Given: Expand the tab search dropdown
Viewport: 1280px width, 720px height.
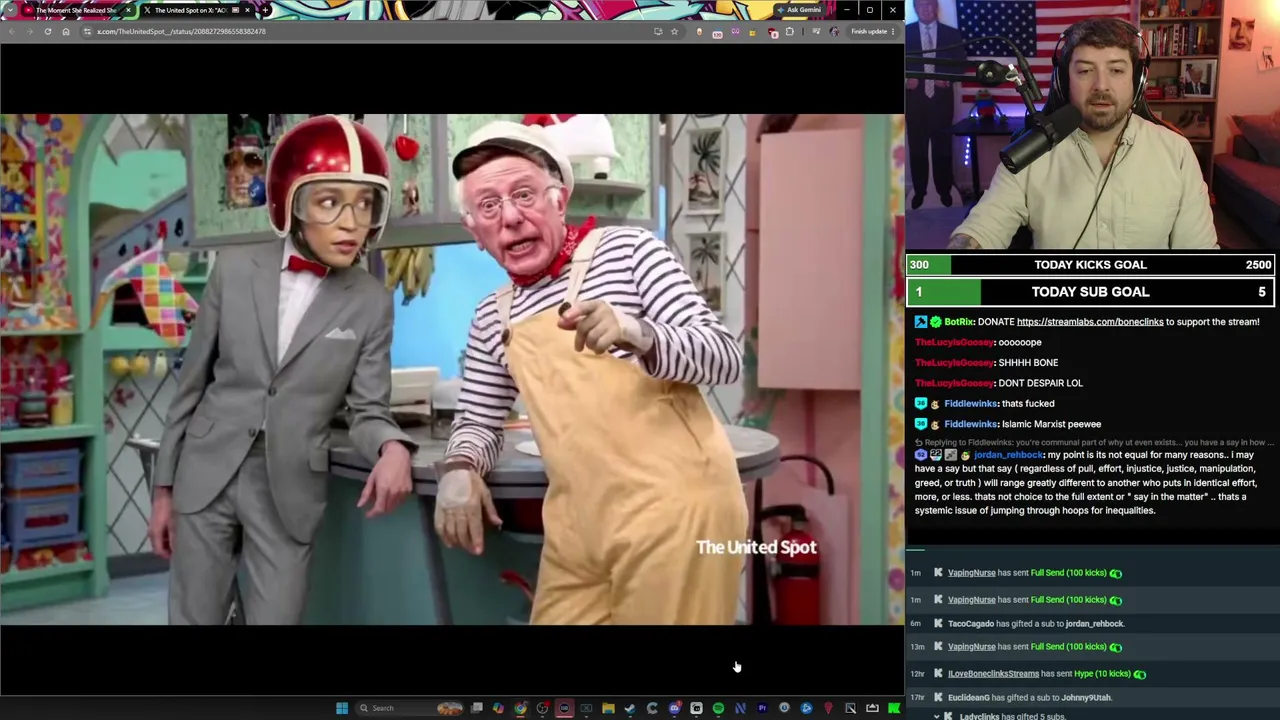Looking at the screenshot, I should (10, 10).
